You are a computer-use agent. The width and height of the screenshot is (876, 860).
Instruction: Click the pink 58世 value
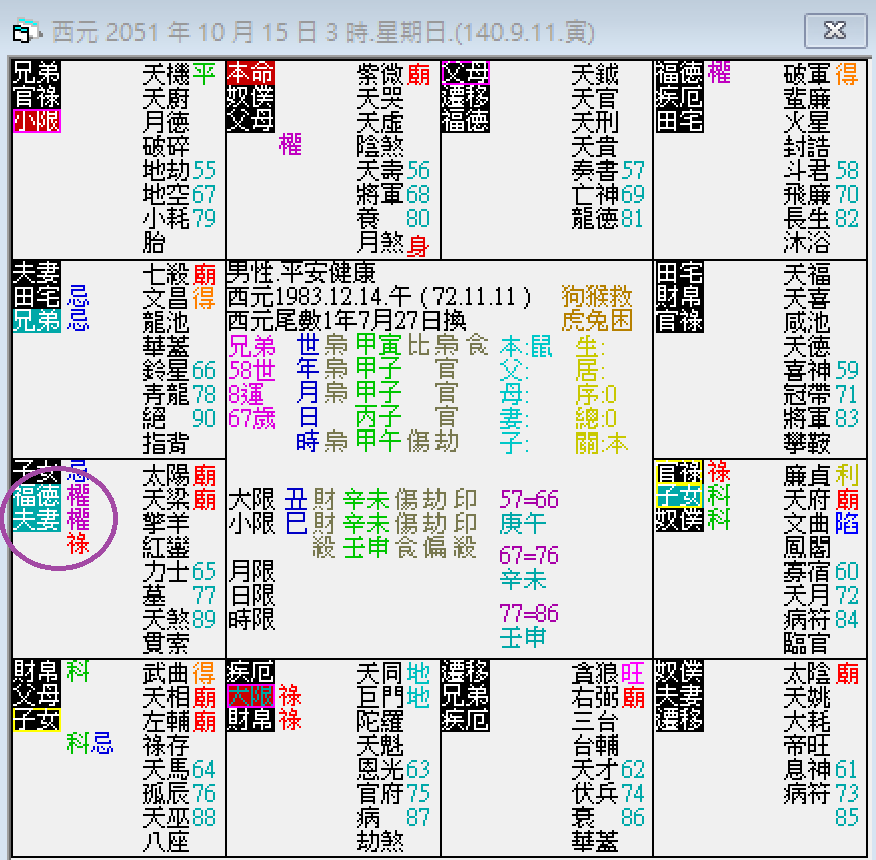tap(252, 370)
